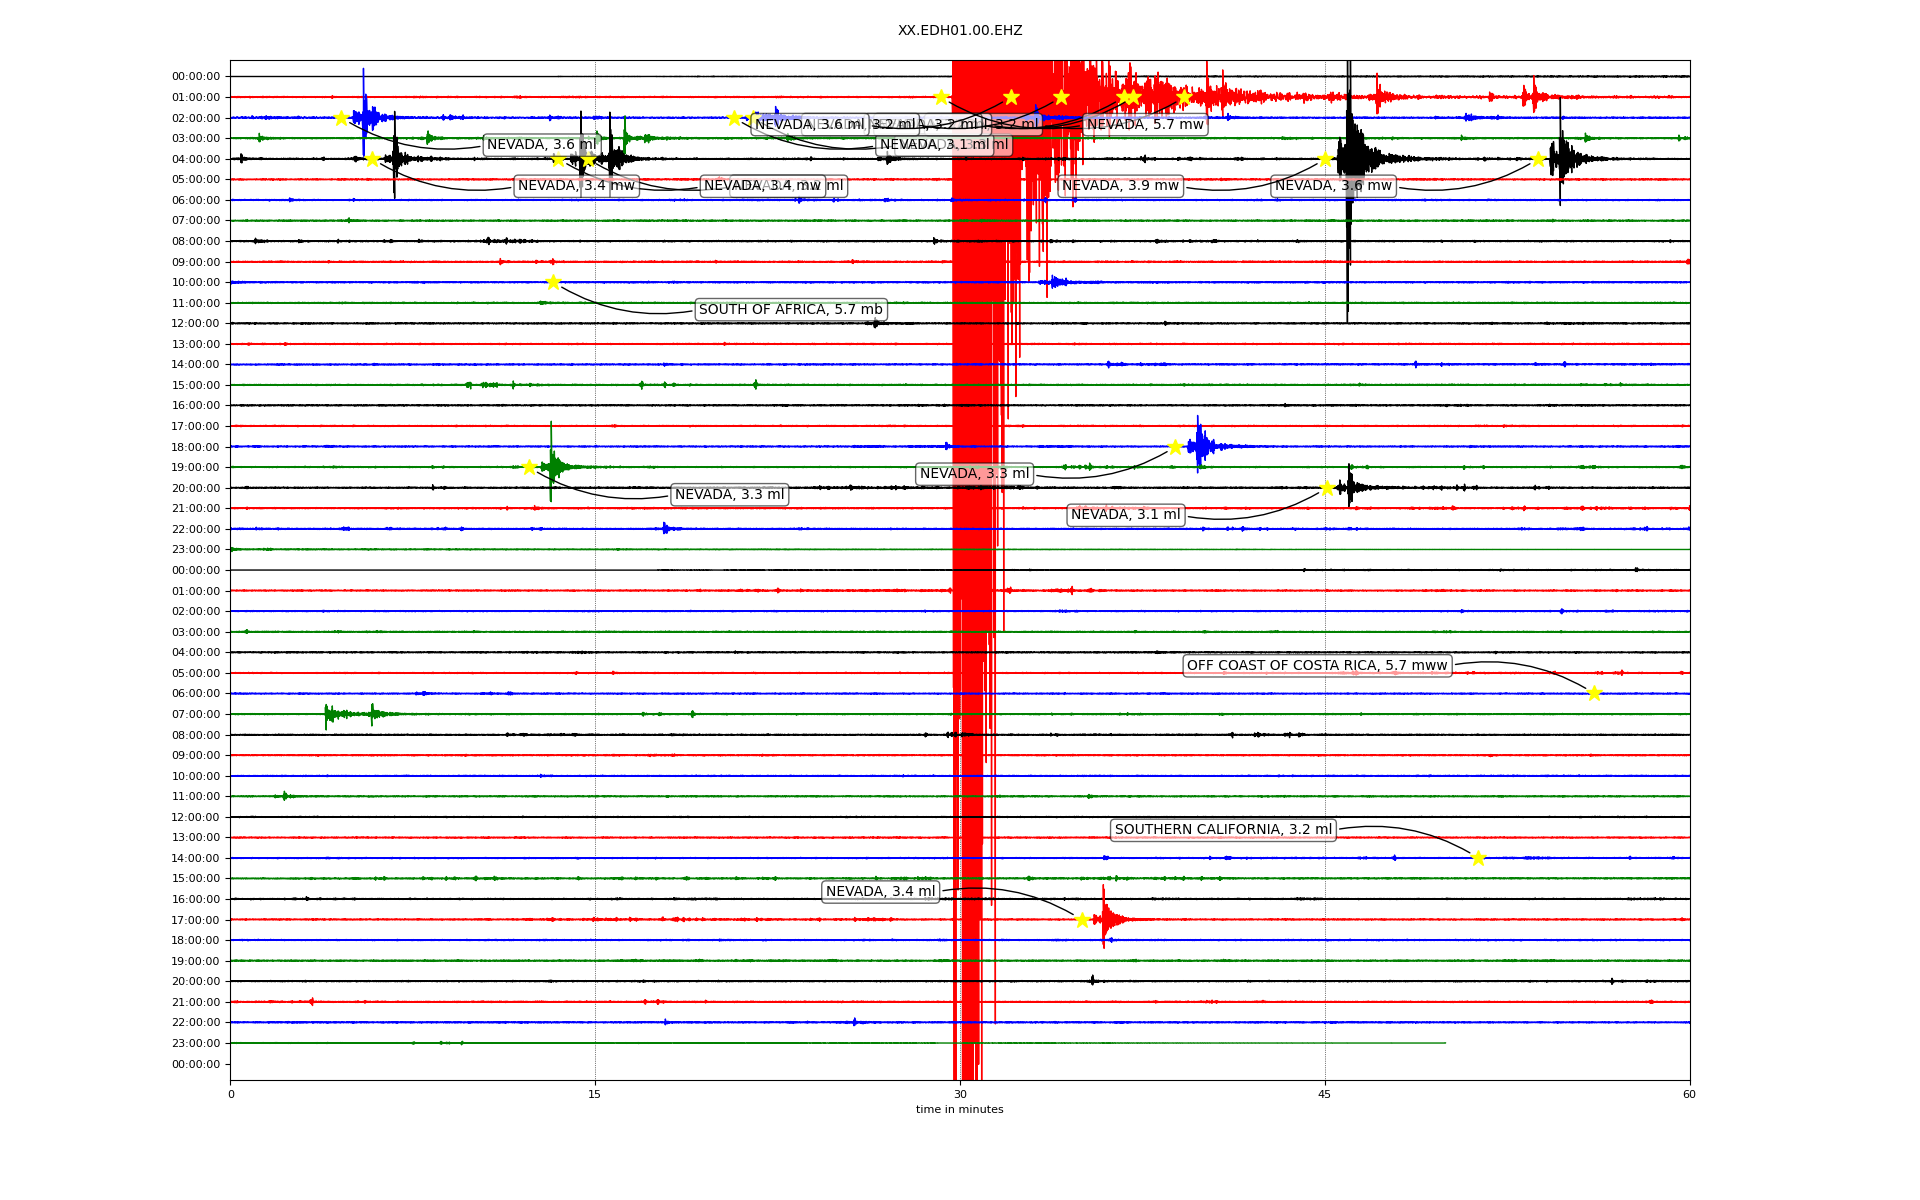Click the NEVADA, 3.4 ml label near 16:00
Viewport: 1920px width, 1200px height.
point(880,892)
